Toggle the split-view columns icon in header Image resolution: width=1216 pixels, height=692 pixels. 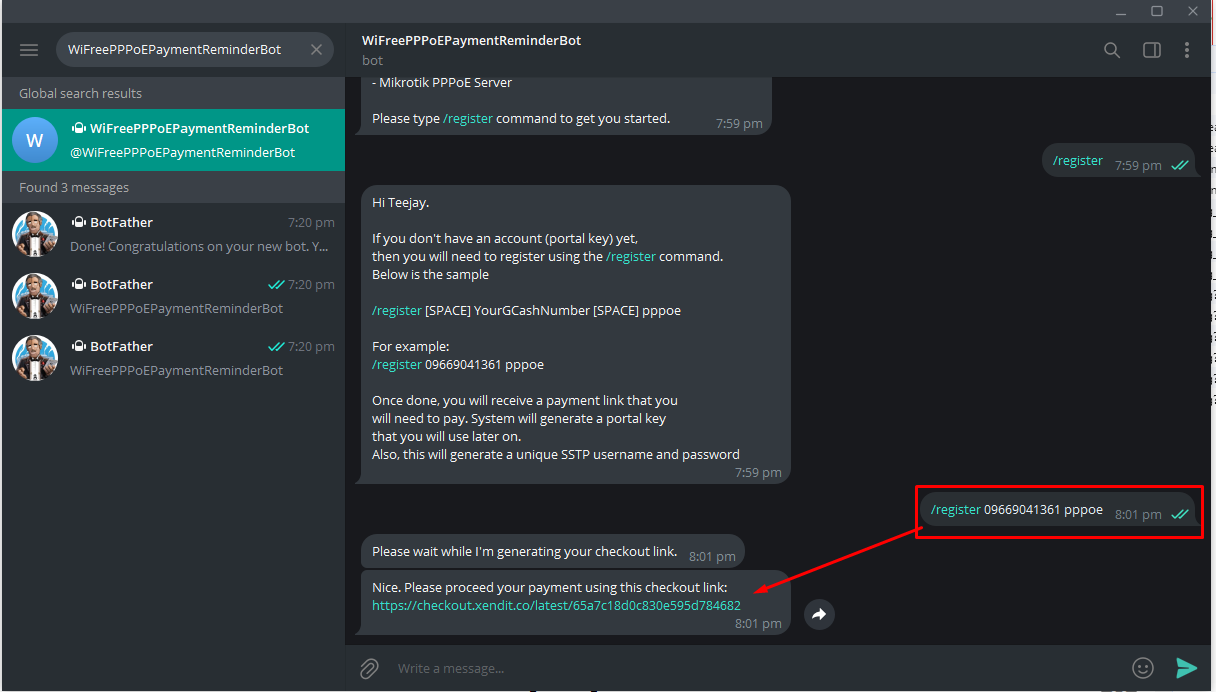point(1150,49)
